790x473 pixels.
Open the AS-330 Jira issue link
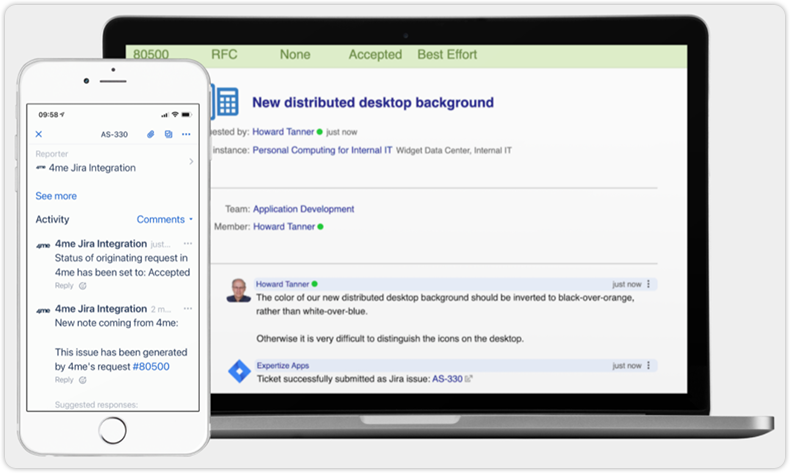(447, 379)
